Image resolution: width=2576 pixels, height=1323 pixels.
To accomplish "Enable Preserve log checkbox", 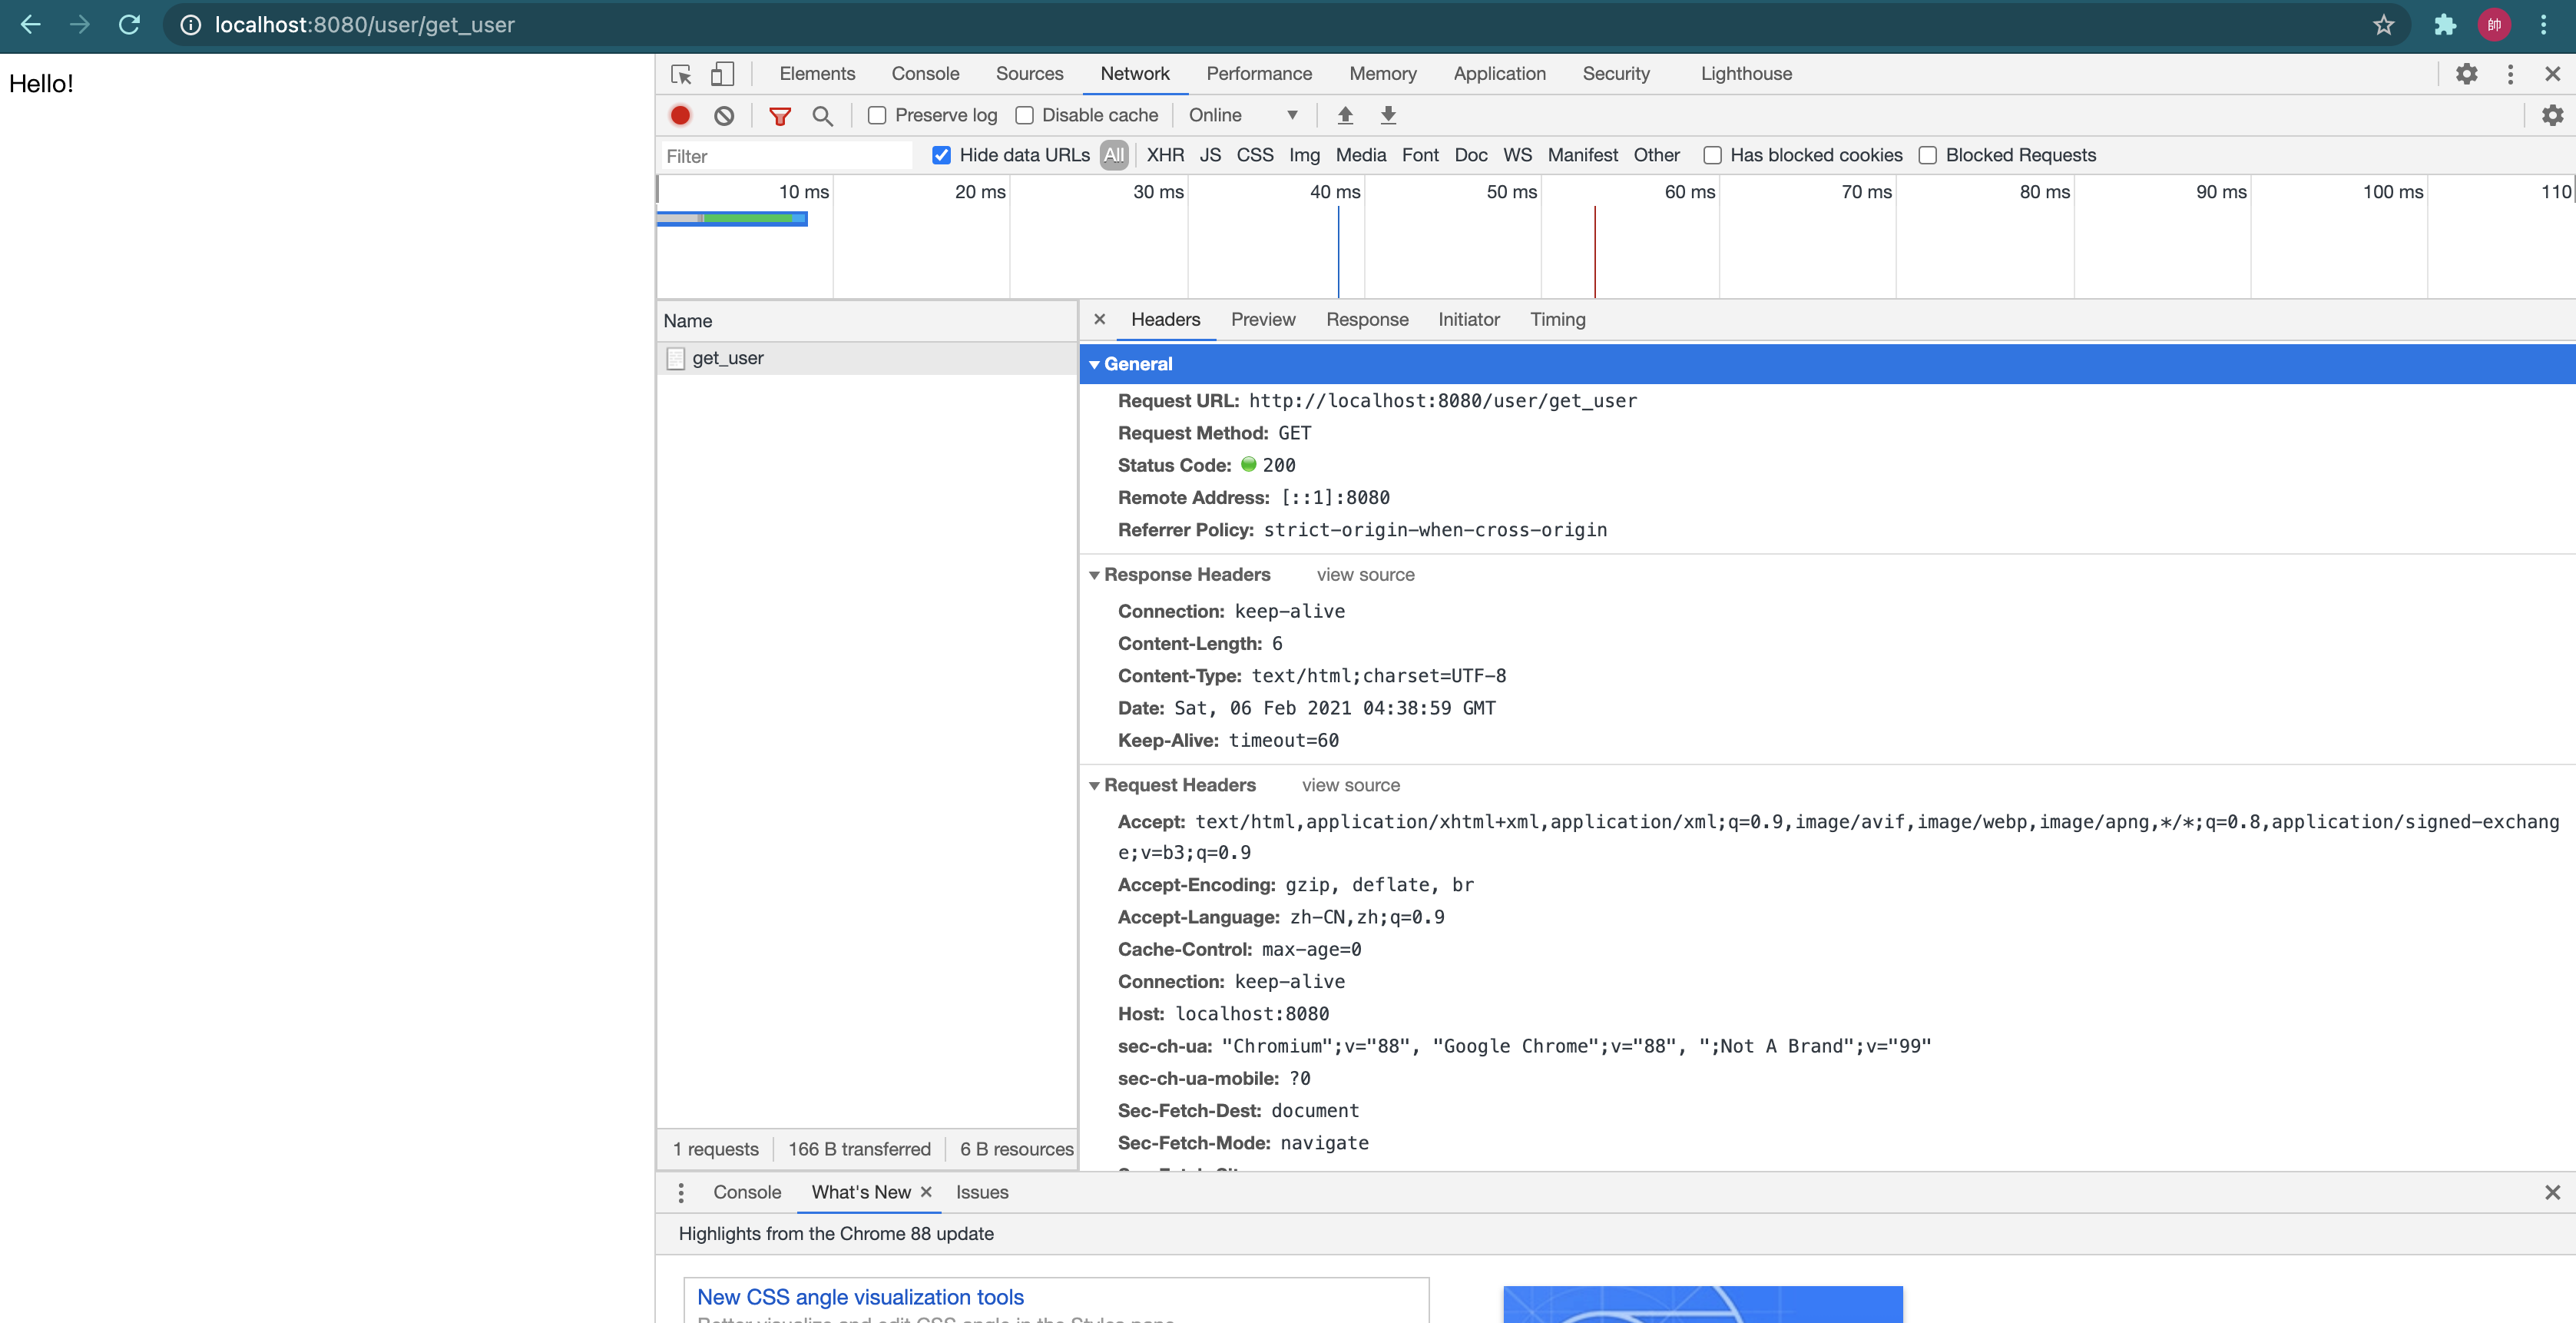I will coord(877,115).
